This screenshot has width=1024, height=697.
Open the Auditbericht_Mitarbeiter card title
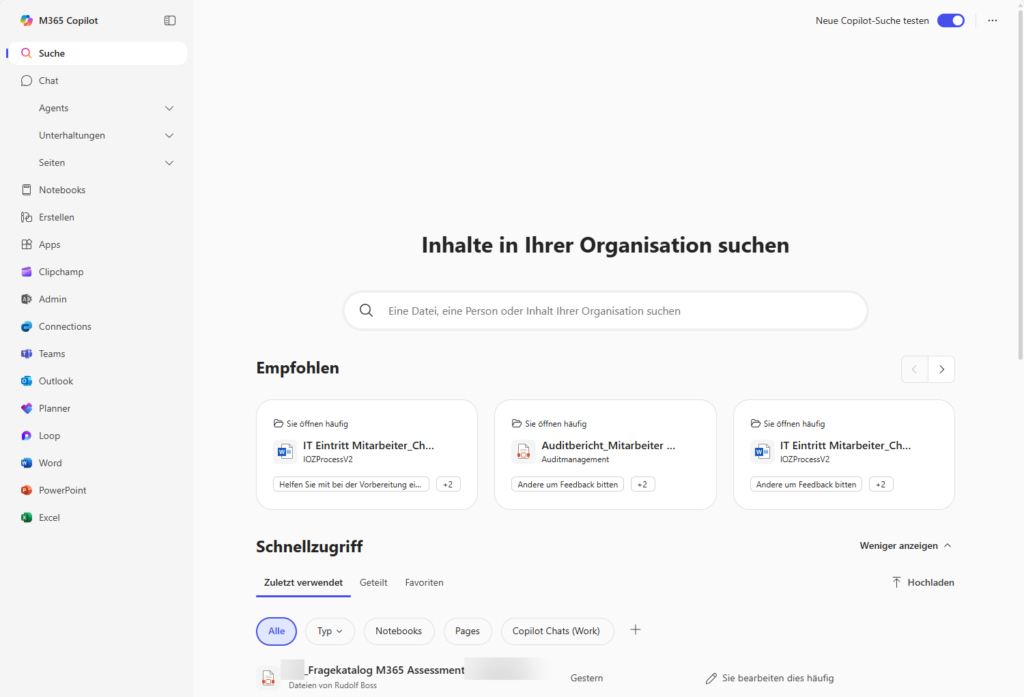[x=608, y=446]
